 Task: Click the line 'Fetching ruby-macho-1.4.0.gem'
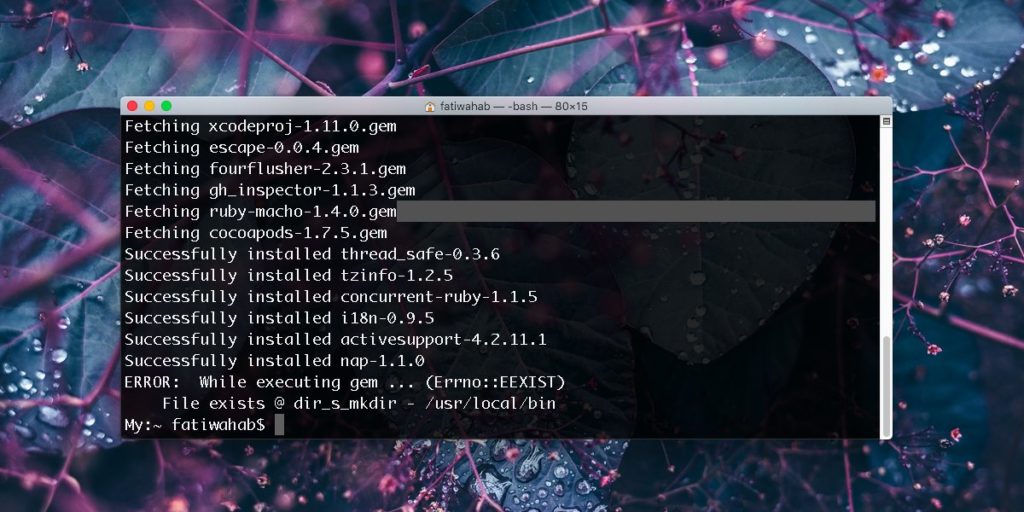pos(261,212)
